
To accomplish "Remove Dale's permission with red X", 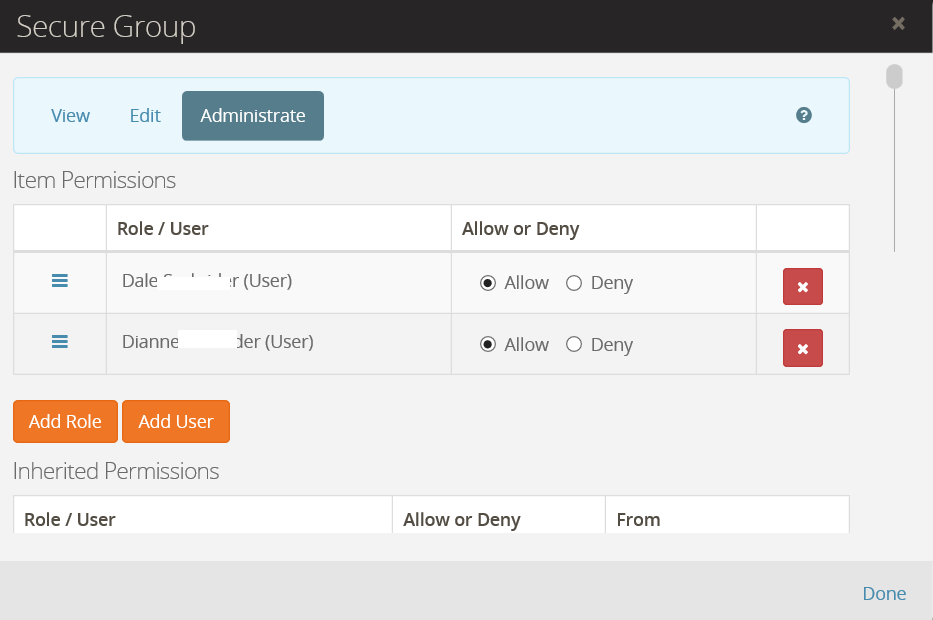I will click(802, 287).
